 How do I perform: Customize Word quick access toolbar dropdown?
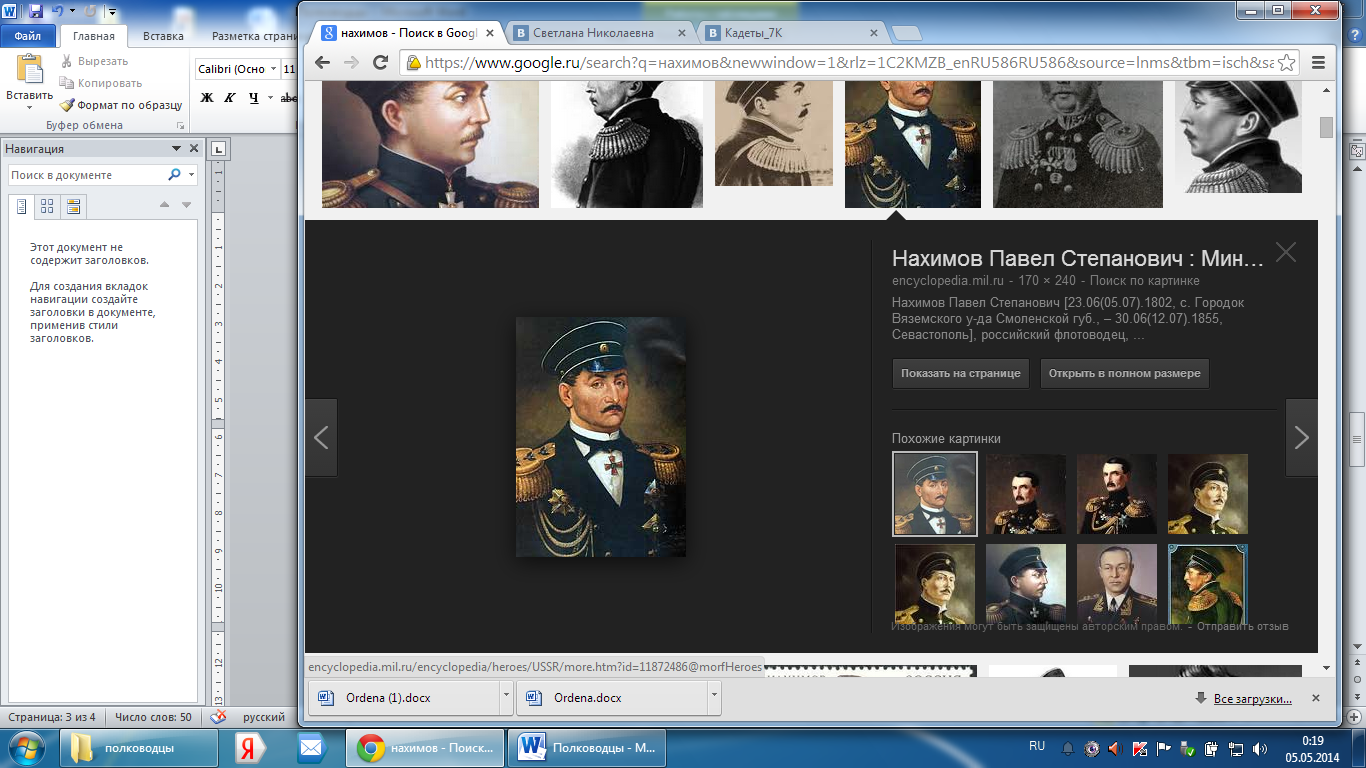tap(111, 12)
